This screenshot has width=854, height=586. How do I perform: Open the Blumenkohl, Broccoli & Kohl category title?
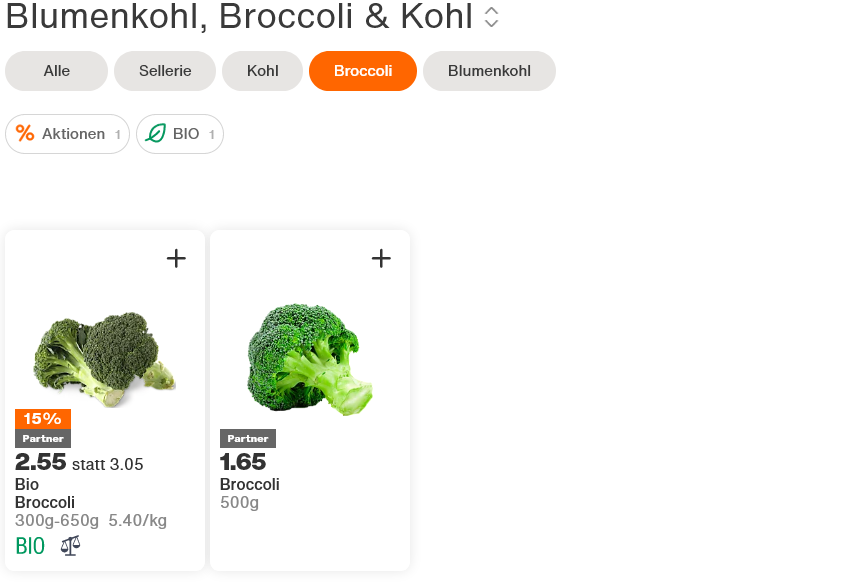point(239,17)
